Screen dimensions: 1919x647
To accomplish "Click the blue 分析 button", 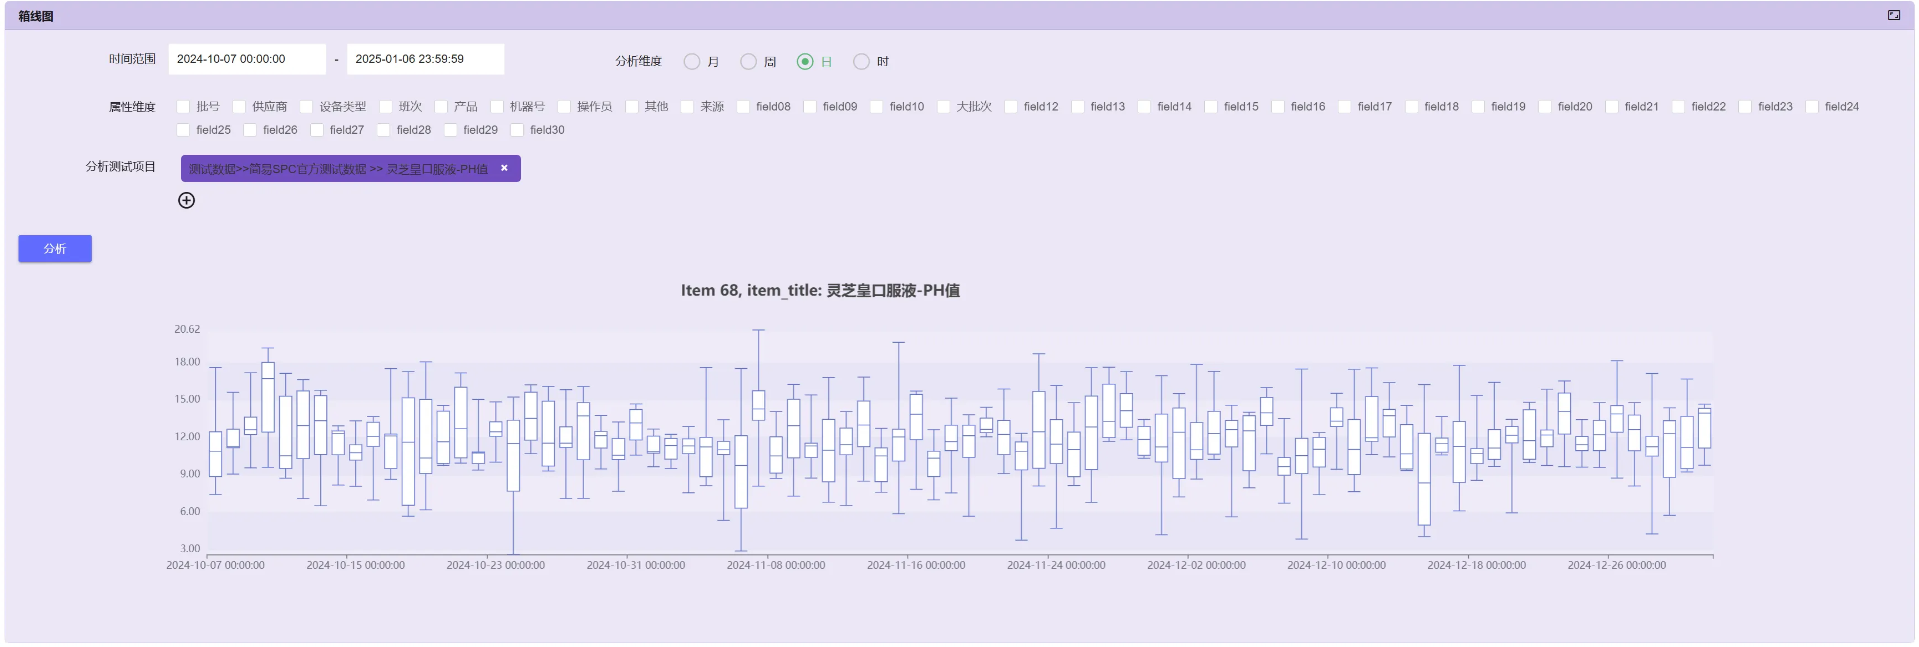I will pos(55,249).
